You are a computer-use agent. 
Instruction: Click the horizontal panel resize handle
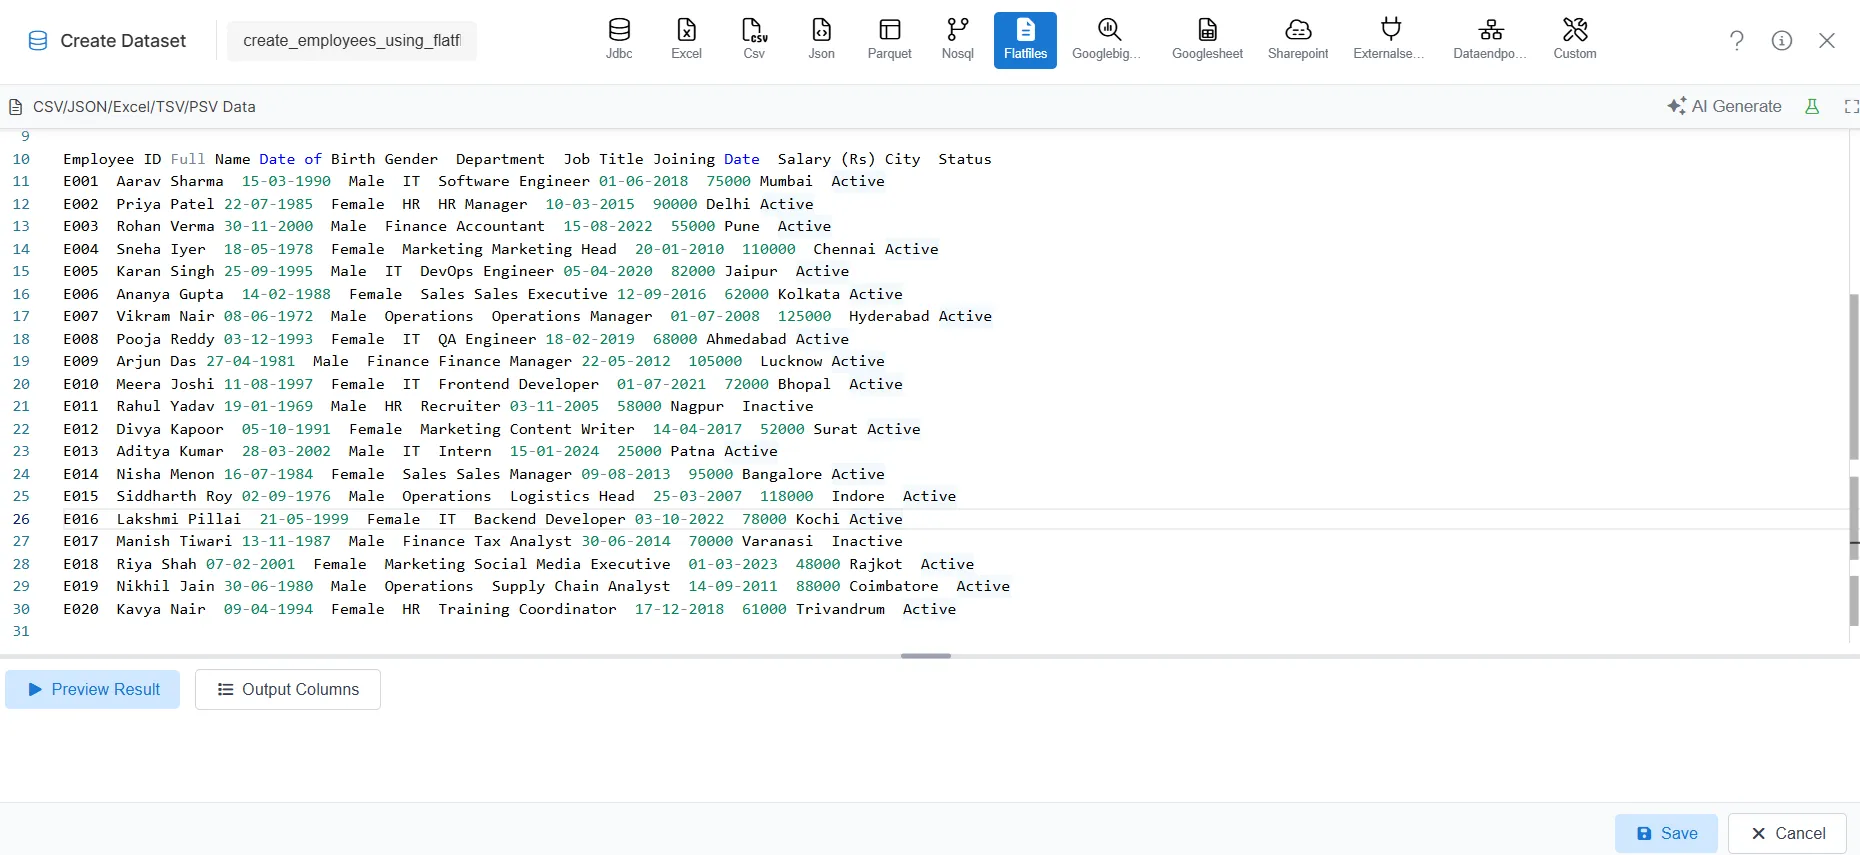click(x=926, y=656)
